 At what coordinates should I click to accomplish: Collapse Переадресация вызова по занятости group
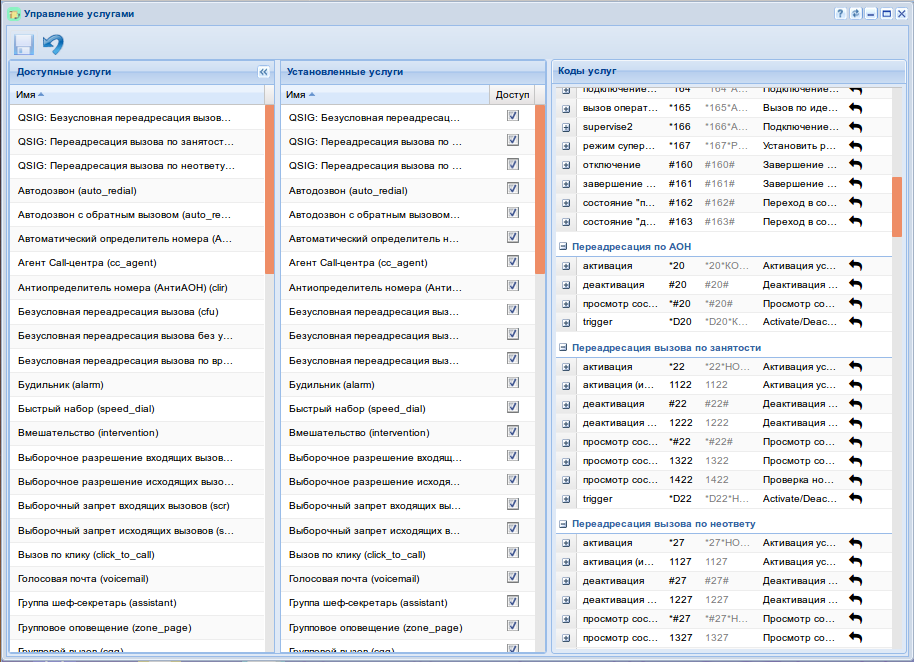563,348
